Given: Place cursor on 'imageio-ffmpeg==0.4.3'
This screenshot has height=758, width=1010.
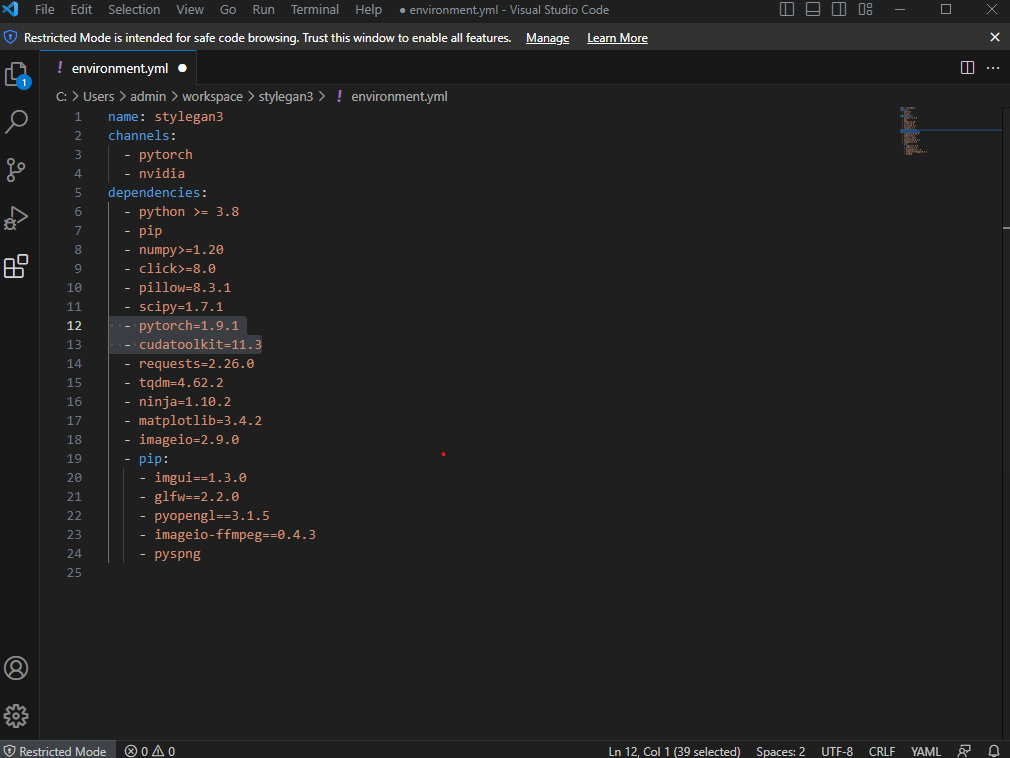Looking at the screenshot, I should (235, 535).
